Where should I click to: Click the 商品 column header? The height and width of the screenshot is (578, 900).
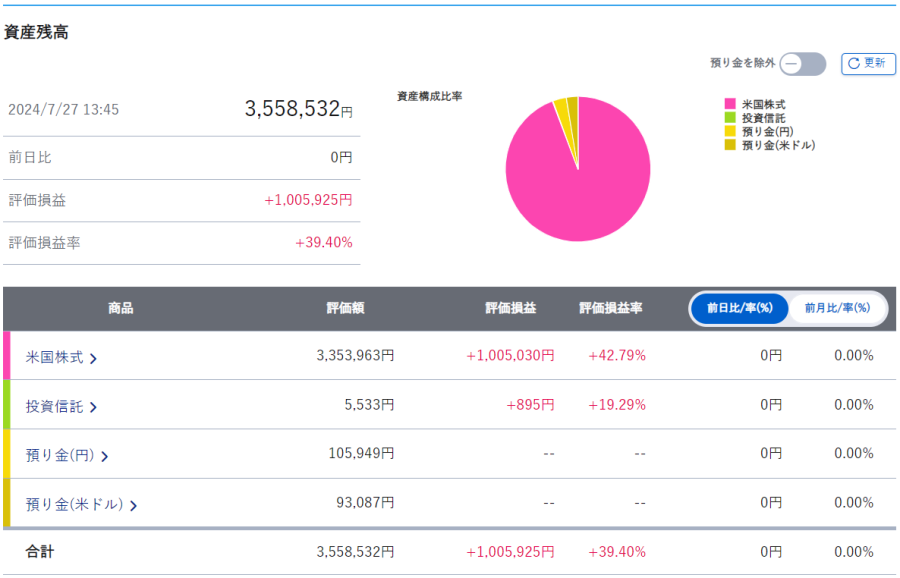[x=120, y=308]
